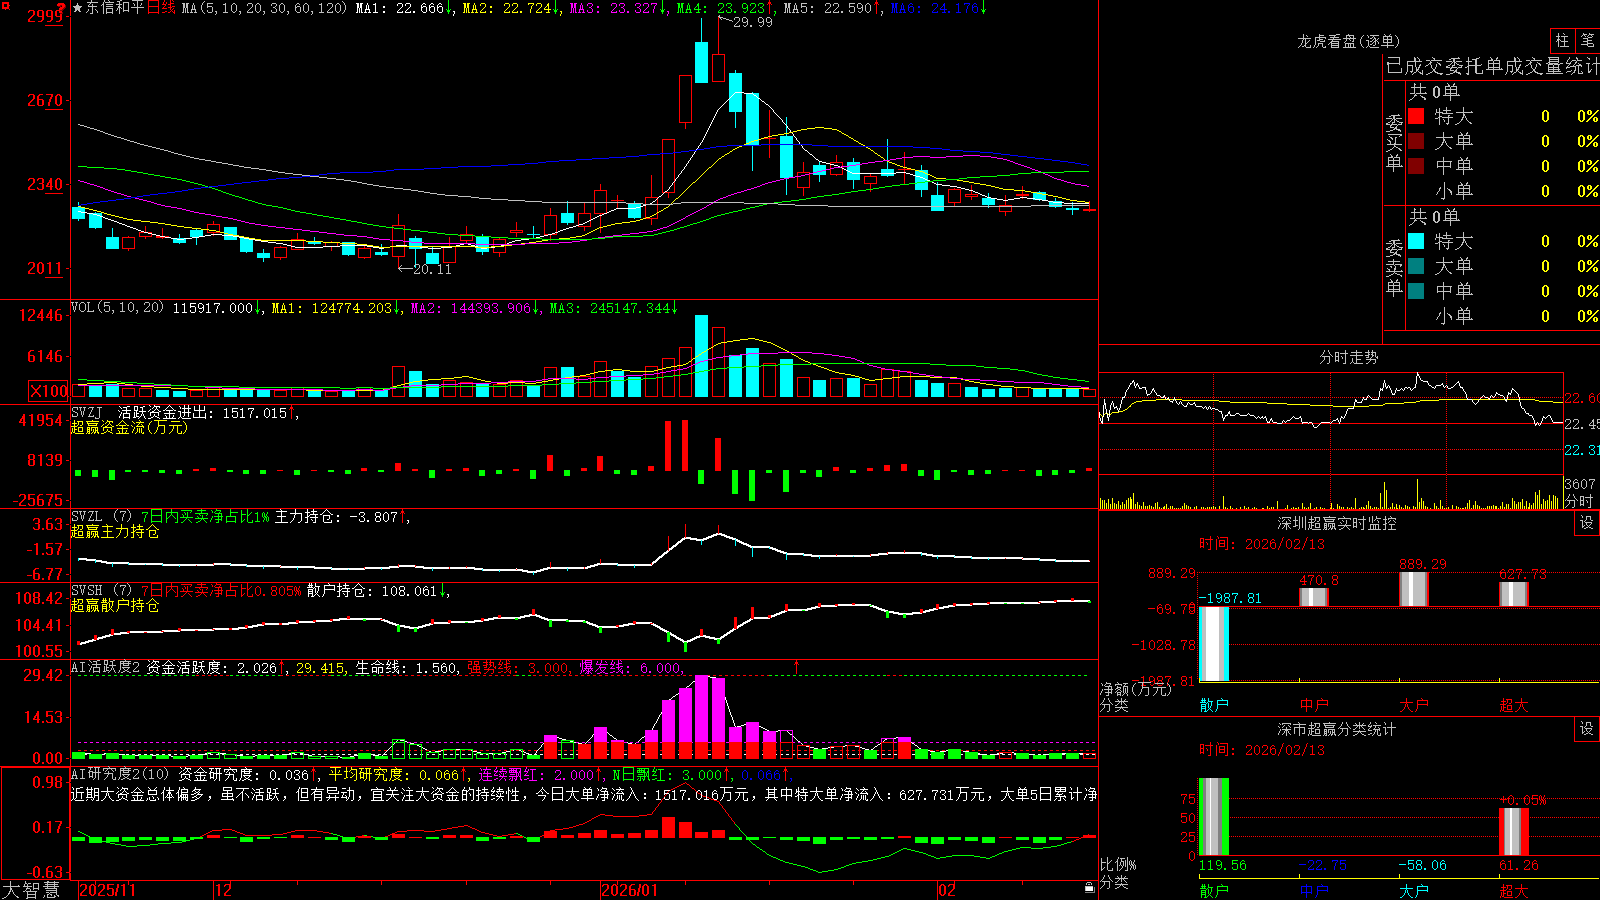Click the red up-arrow signal marker
1600x900 pixels.
[797, 666]
